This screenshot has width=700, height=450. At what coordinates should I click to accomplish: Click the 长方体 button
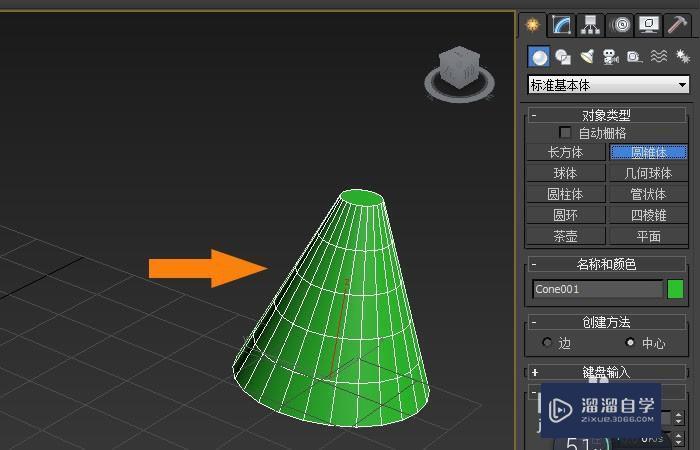(566, 152)
